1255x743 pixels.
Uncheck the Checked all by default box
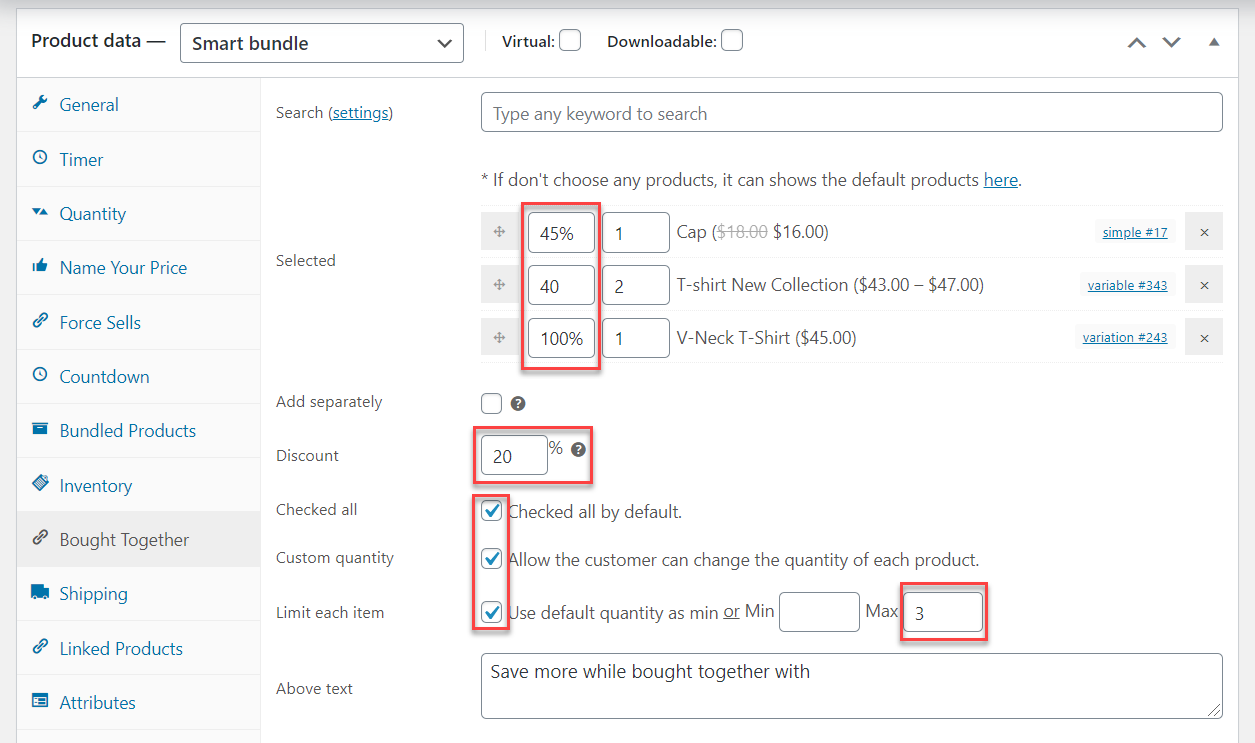(491, 510)
